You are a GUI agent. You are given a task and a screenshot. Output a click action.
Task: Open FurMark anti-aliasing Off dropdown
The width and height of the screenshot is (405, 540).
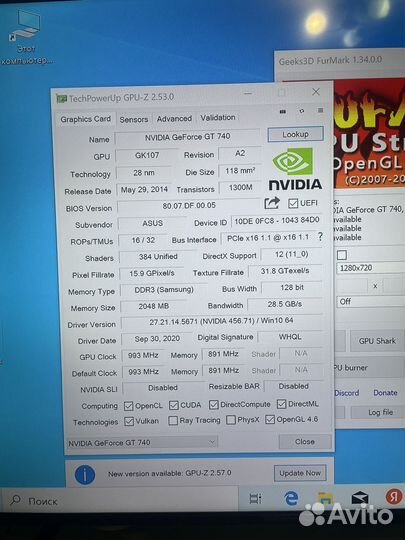371,301
